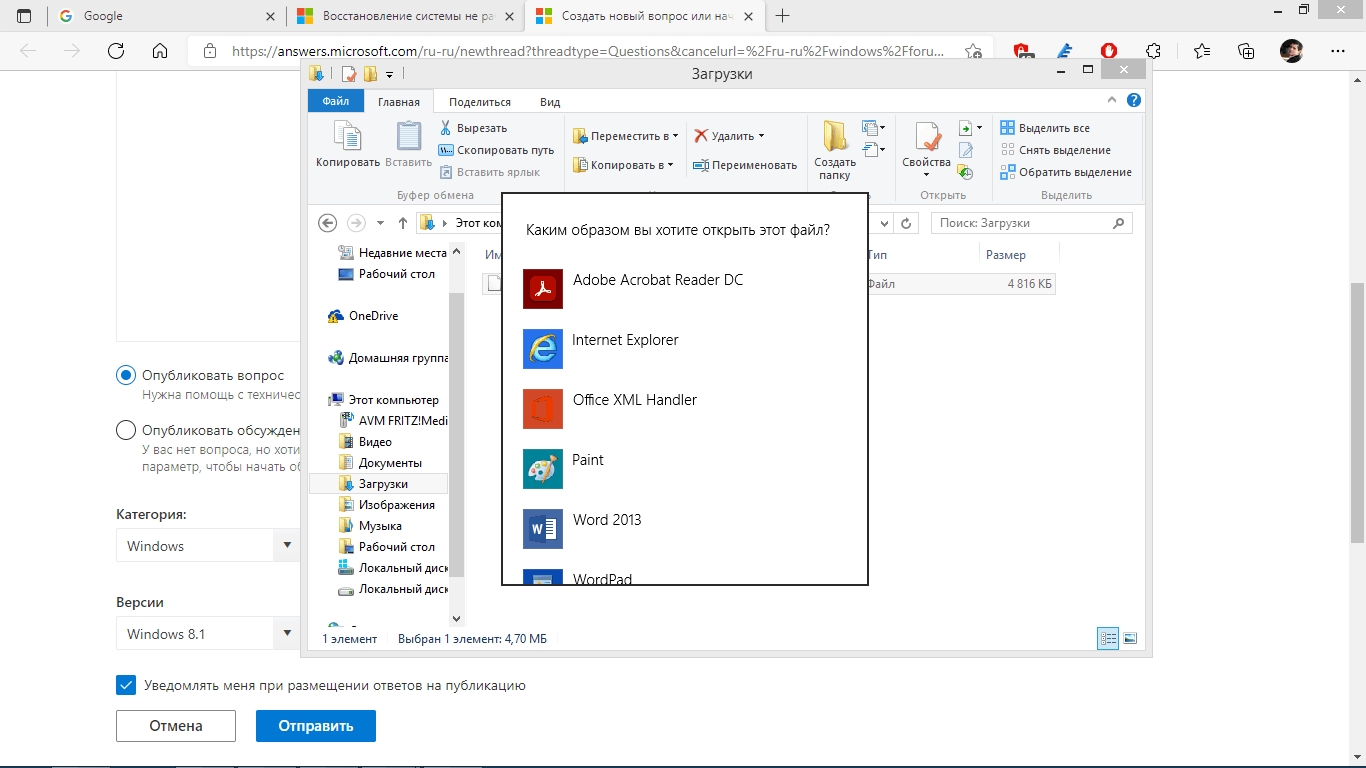This screenshot has height=768, width=1366.
Task: Open quick access toolbar customize arrow
Action: tap(390, 74)
